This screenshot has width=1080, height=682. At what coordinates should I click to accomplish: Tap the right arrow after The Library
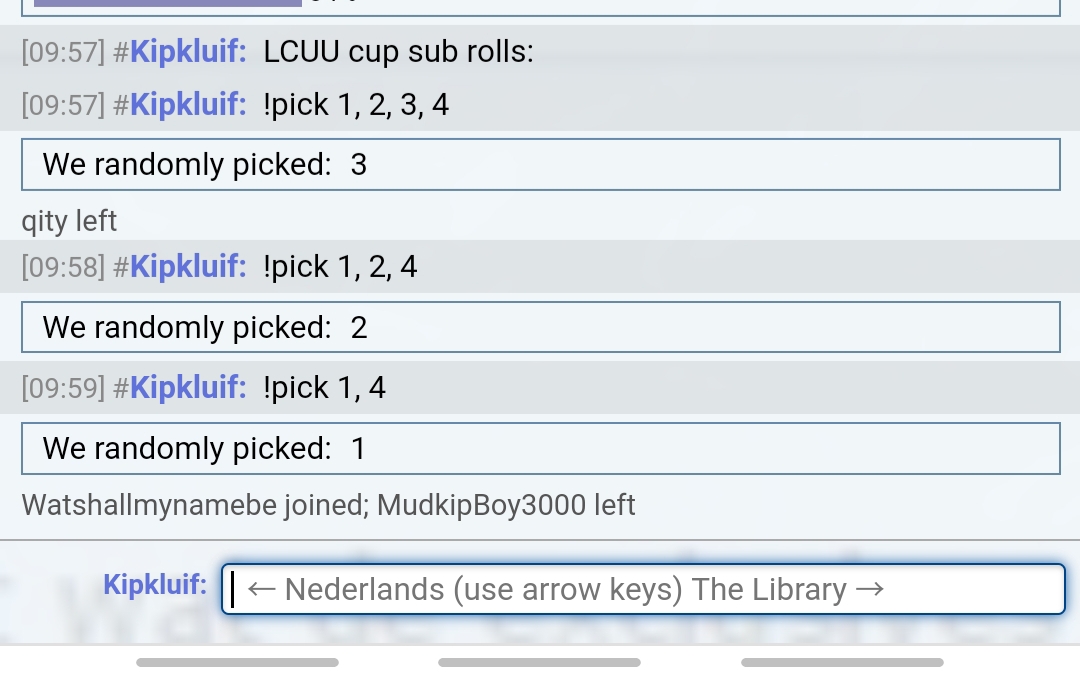(x=870, y=590)
